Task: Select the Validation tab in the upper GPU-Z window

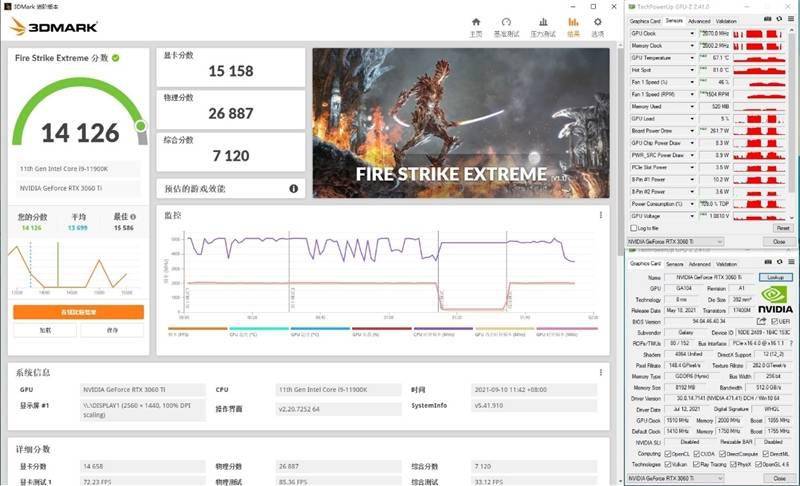Action: click(726, 21)
